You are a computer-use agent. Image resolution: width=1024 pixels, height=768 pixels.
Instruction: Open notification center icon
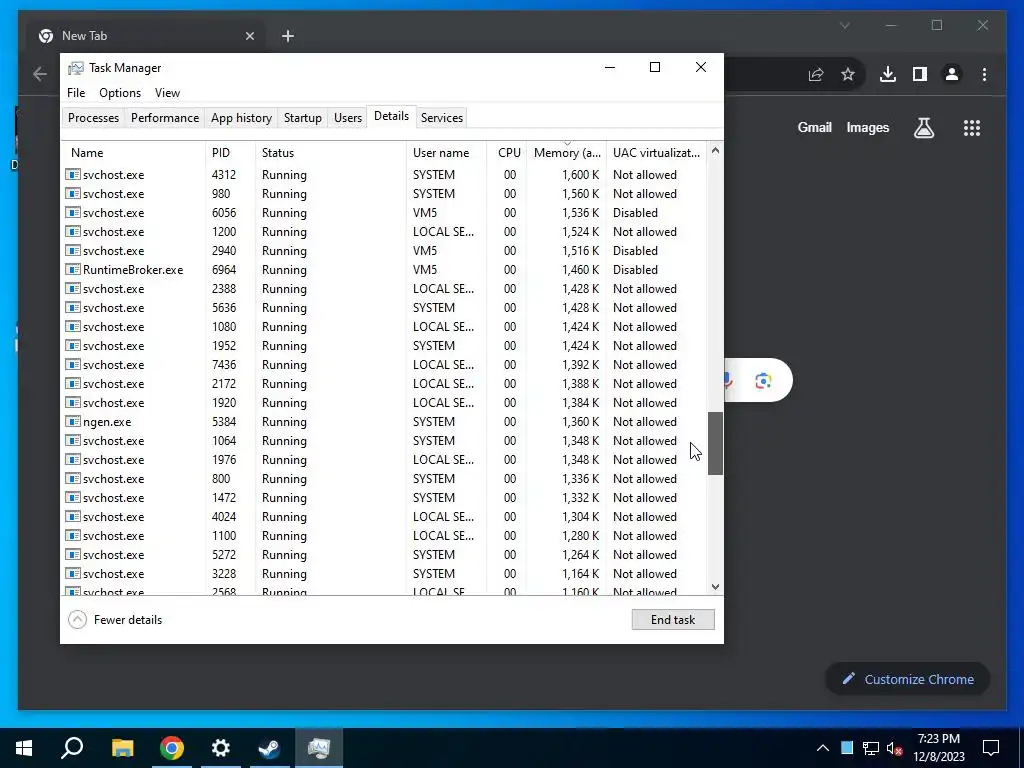(x=991, y=748)
